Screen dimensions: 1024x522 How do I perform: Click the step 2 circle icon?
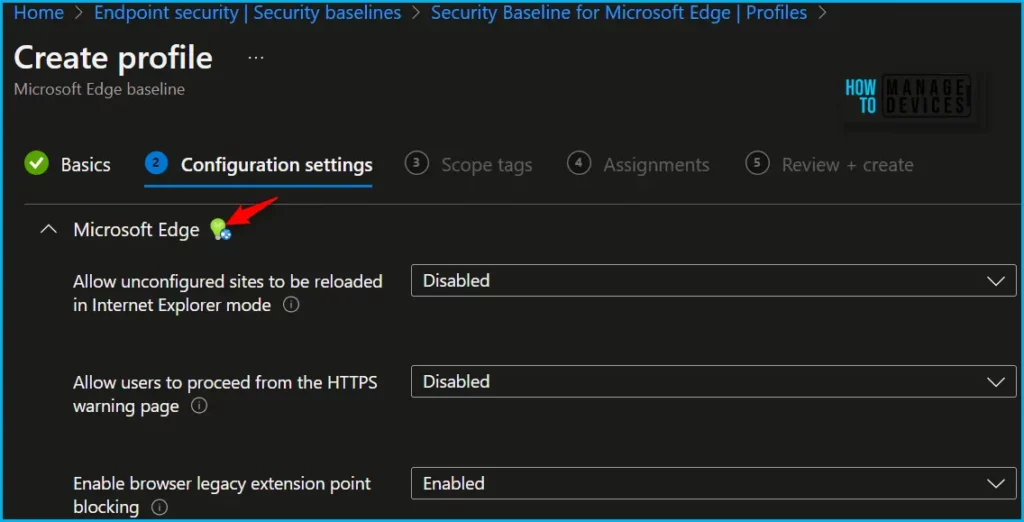pyautogui.click(x=157, y=163)
